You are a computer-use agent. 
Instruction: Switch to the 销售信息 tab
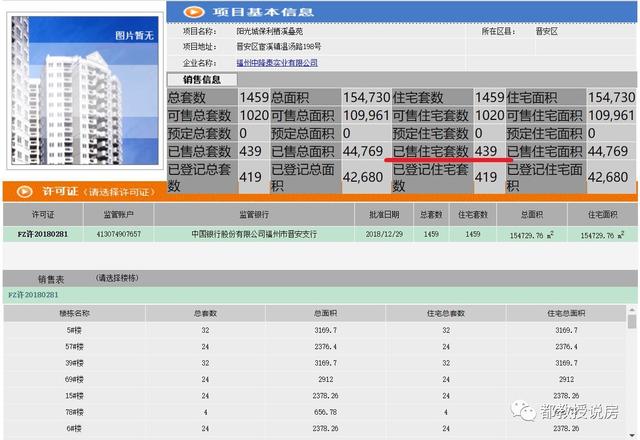coord(202,80)
